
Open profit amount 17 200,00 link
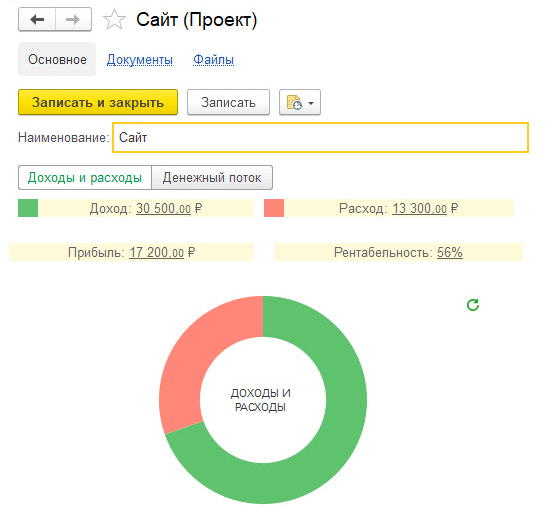(x=156, y=252)
